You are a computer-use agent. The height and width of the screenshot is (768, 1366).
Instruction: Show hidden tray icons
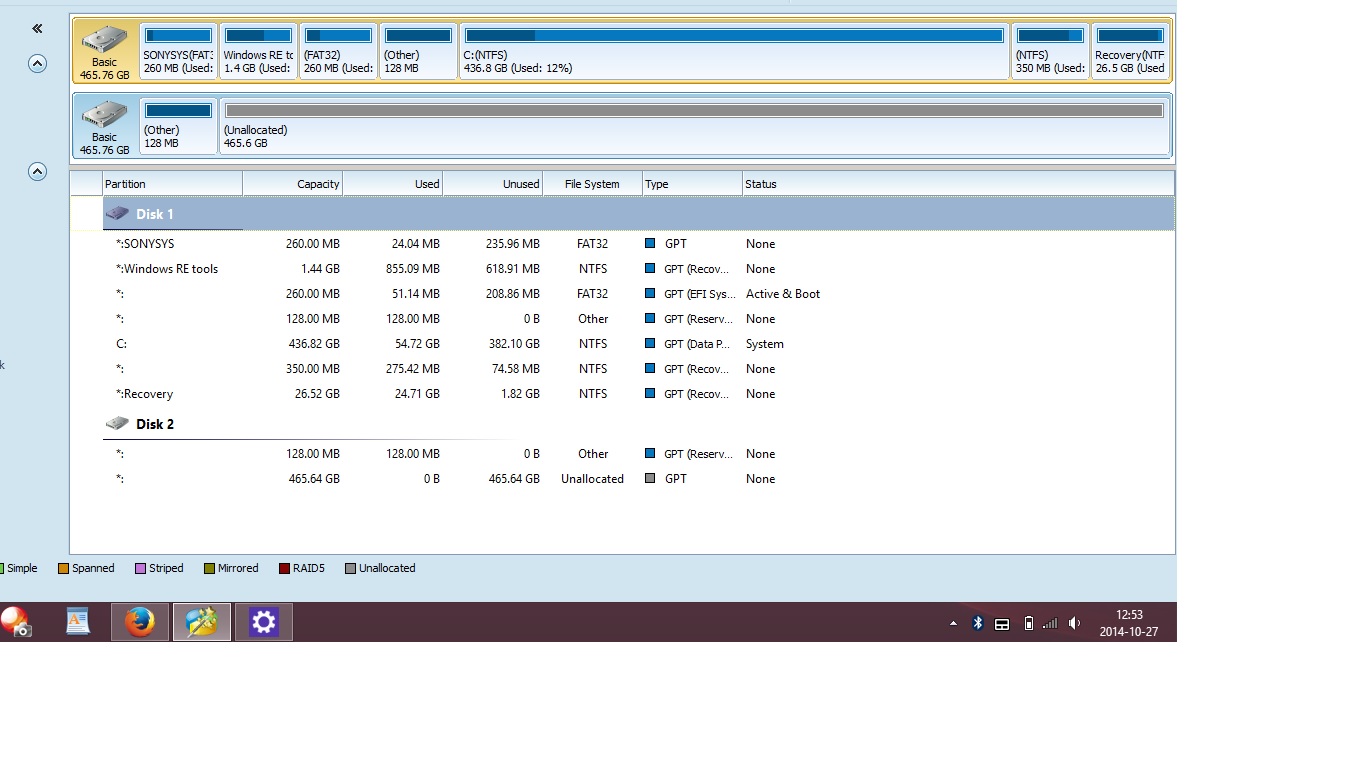pyautogui.click(x=953, y=623)
